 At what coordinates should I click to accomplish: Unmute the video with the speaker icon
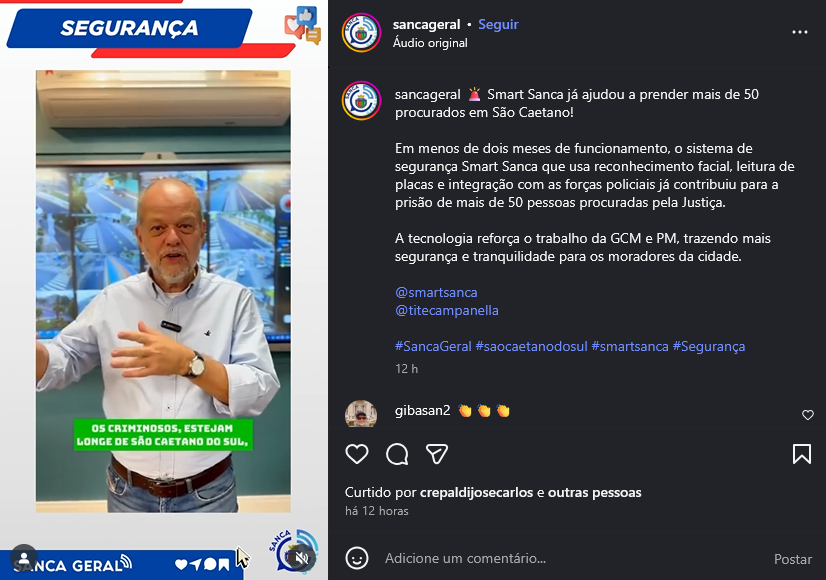pos(302,558)
